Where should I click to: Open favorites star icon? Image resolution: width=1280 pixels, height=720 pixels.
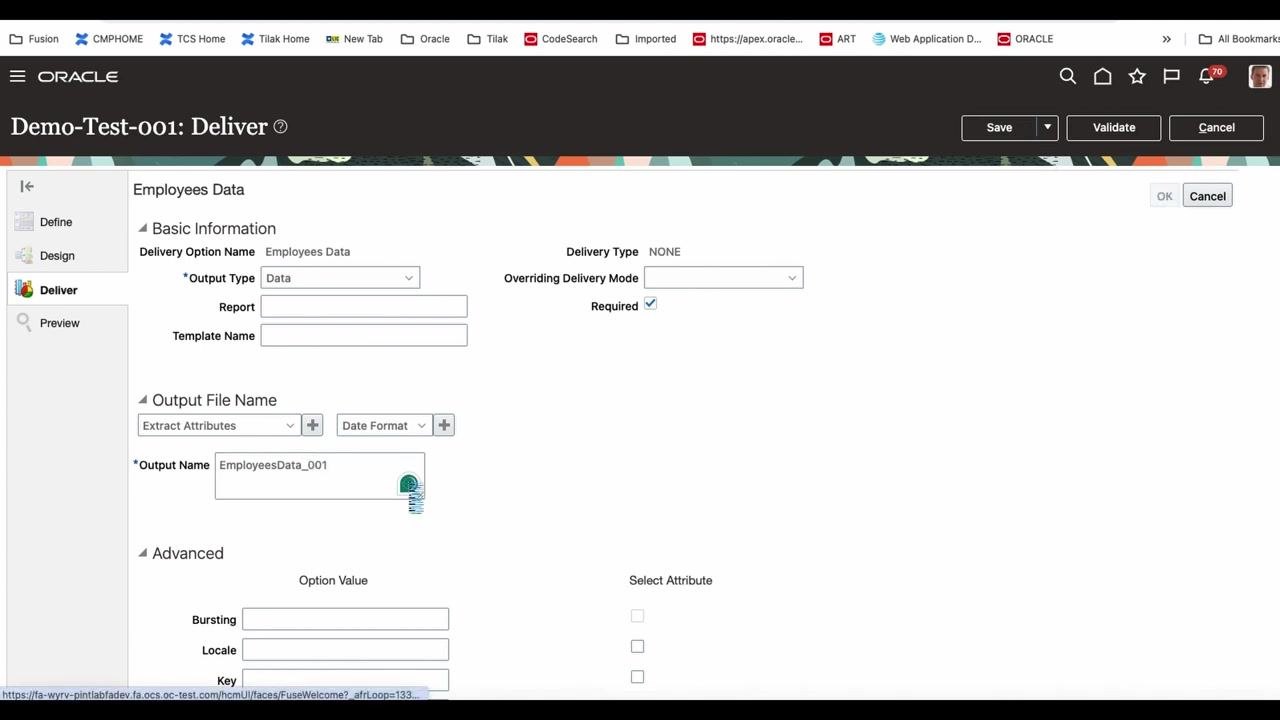[x=1137, y=76]
